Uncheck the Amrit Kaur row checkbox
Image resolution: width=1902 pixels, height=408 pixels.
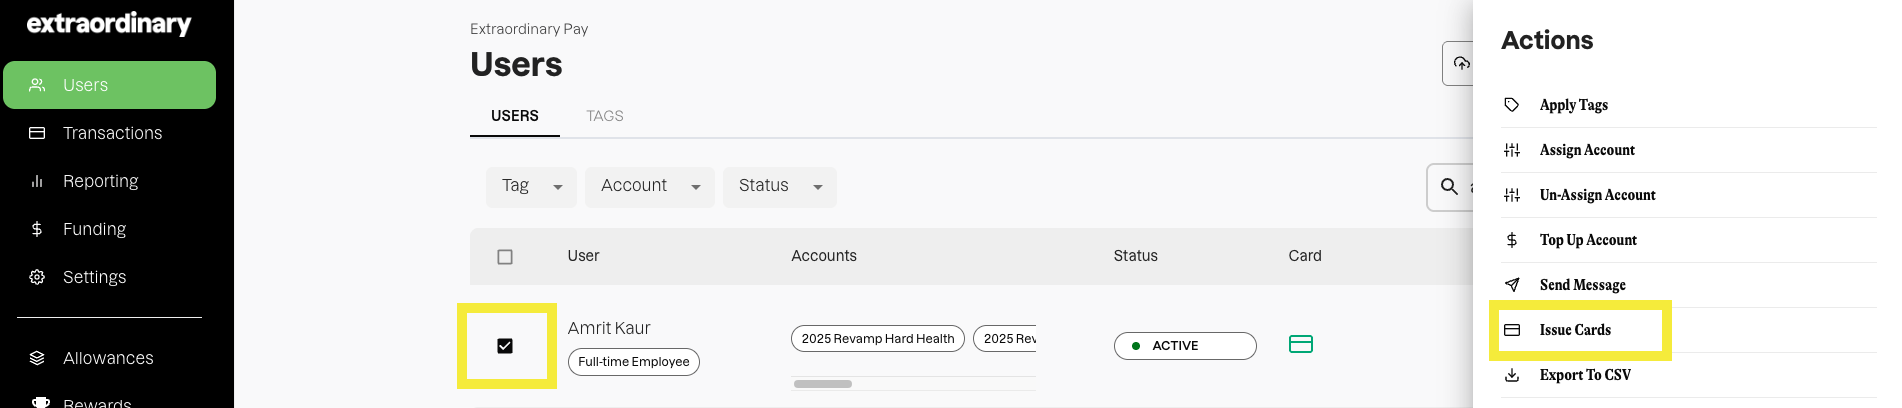(x=505, y=346)
